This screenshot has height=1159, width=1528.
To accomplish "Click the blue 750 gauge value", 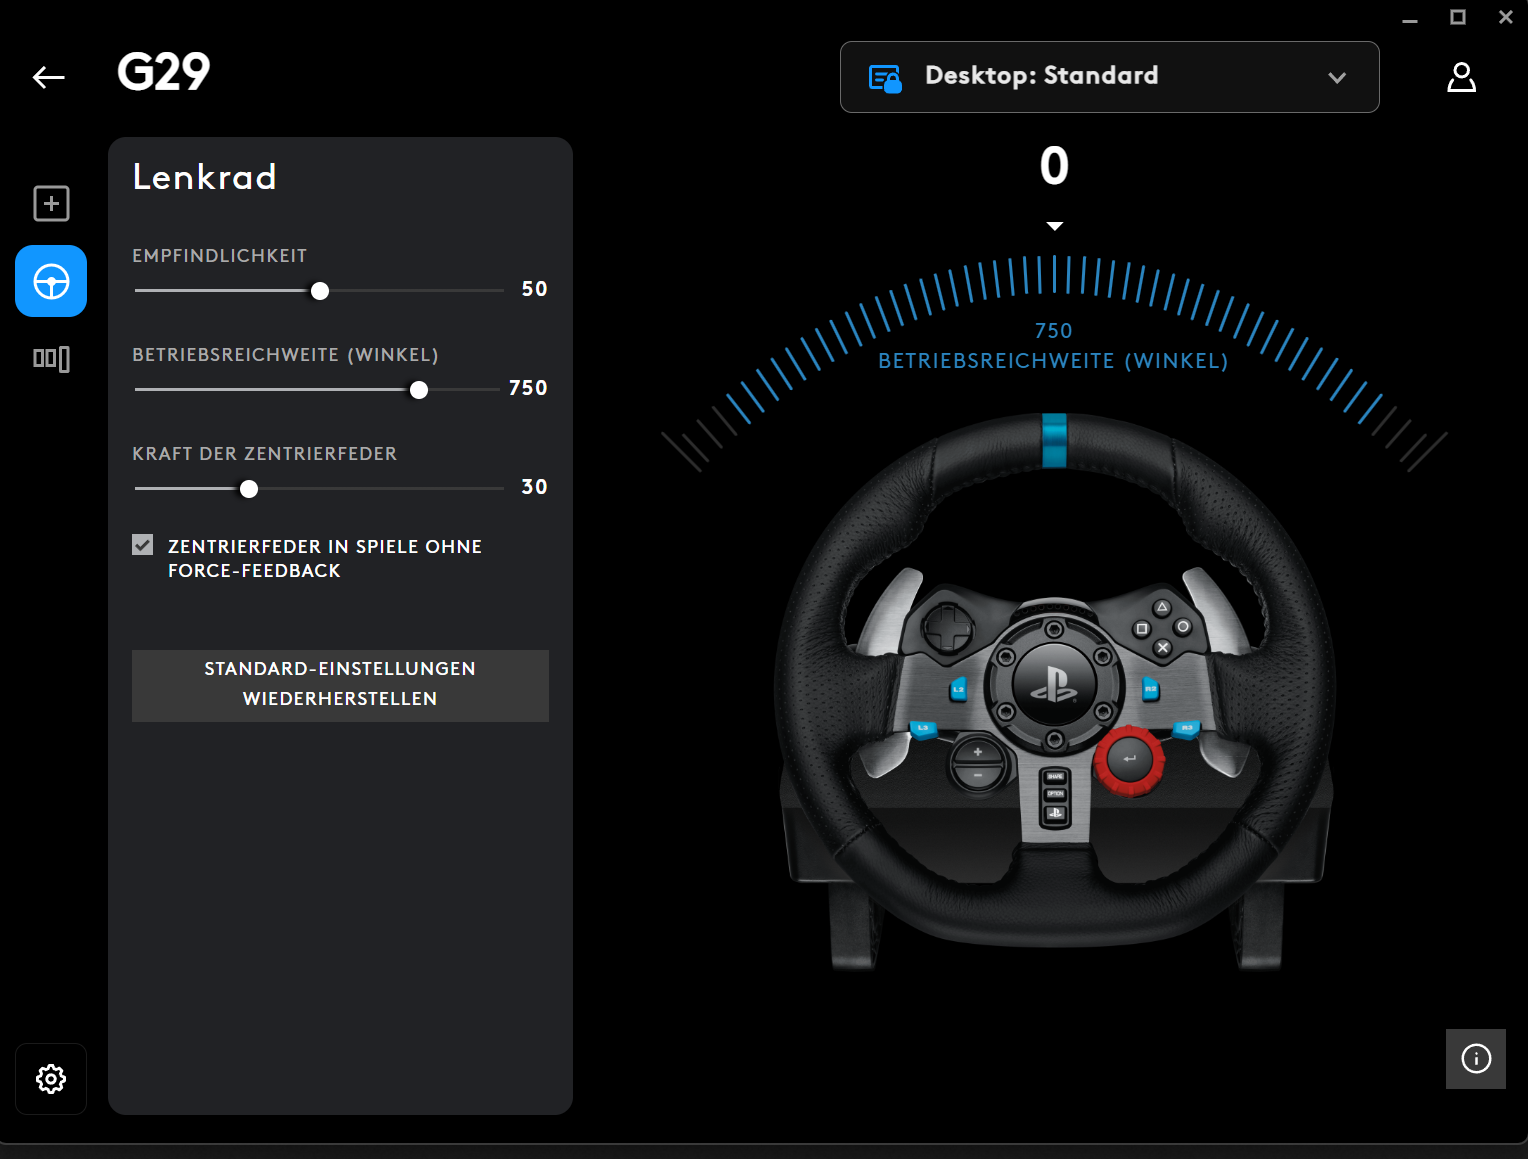I will (1053, 331).
